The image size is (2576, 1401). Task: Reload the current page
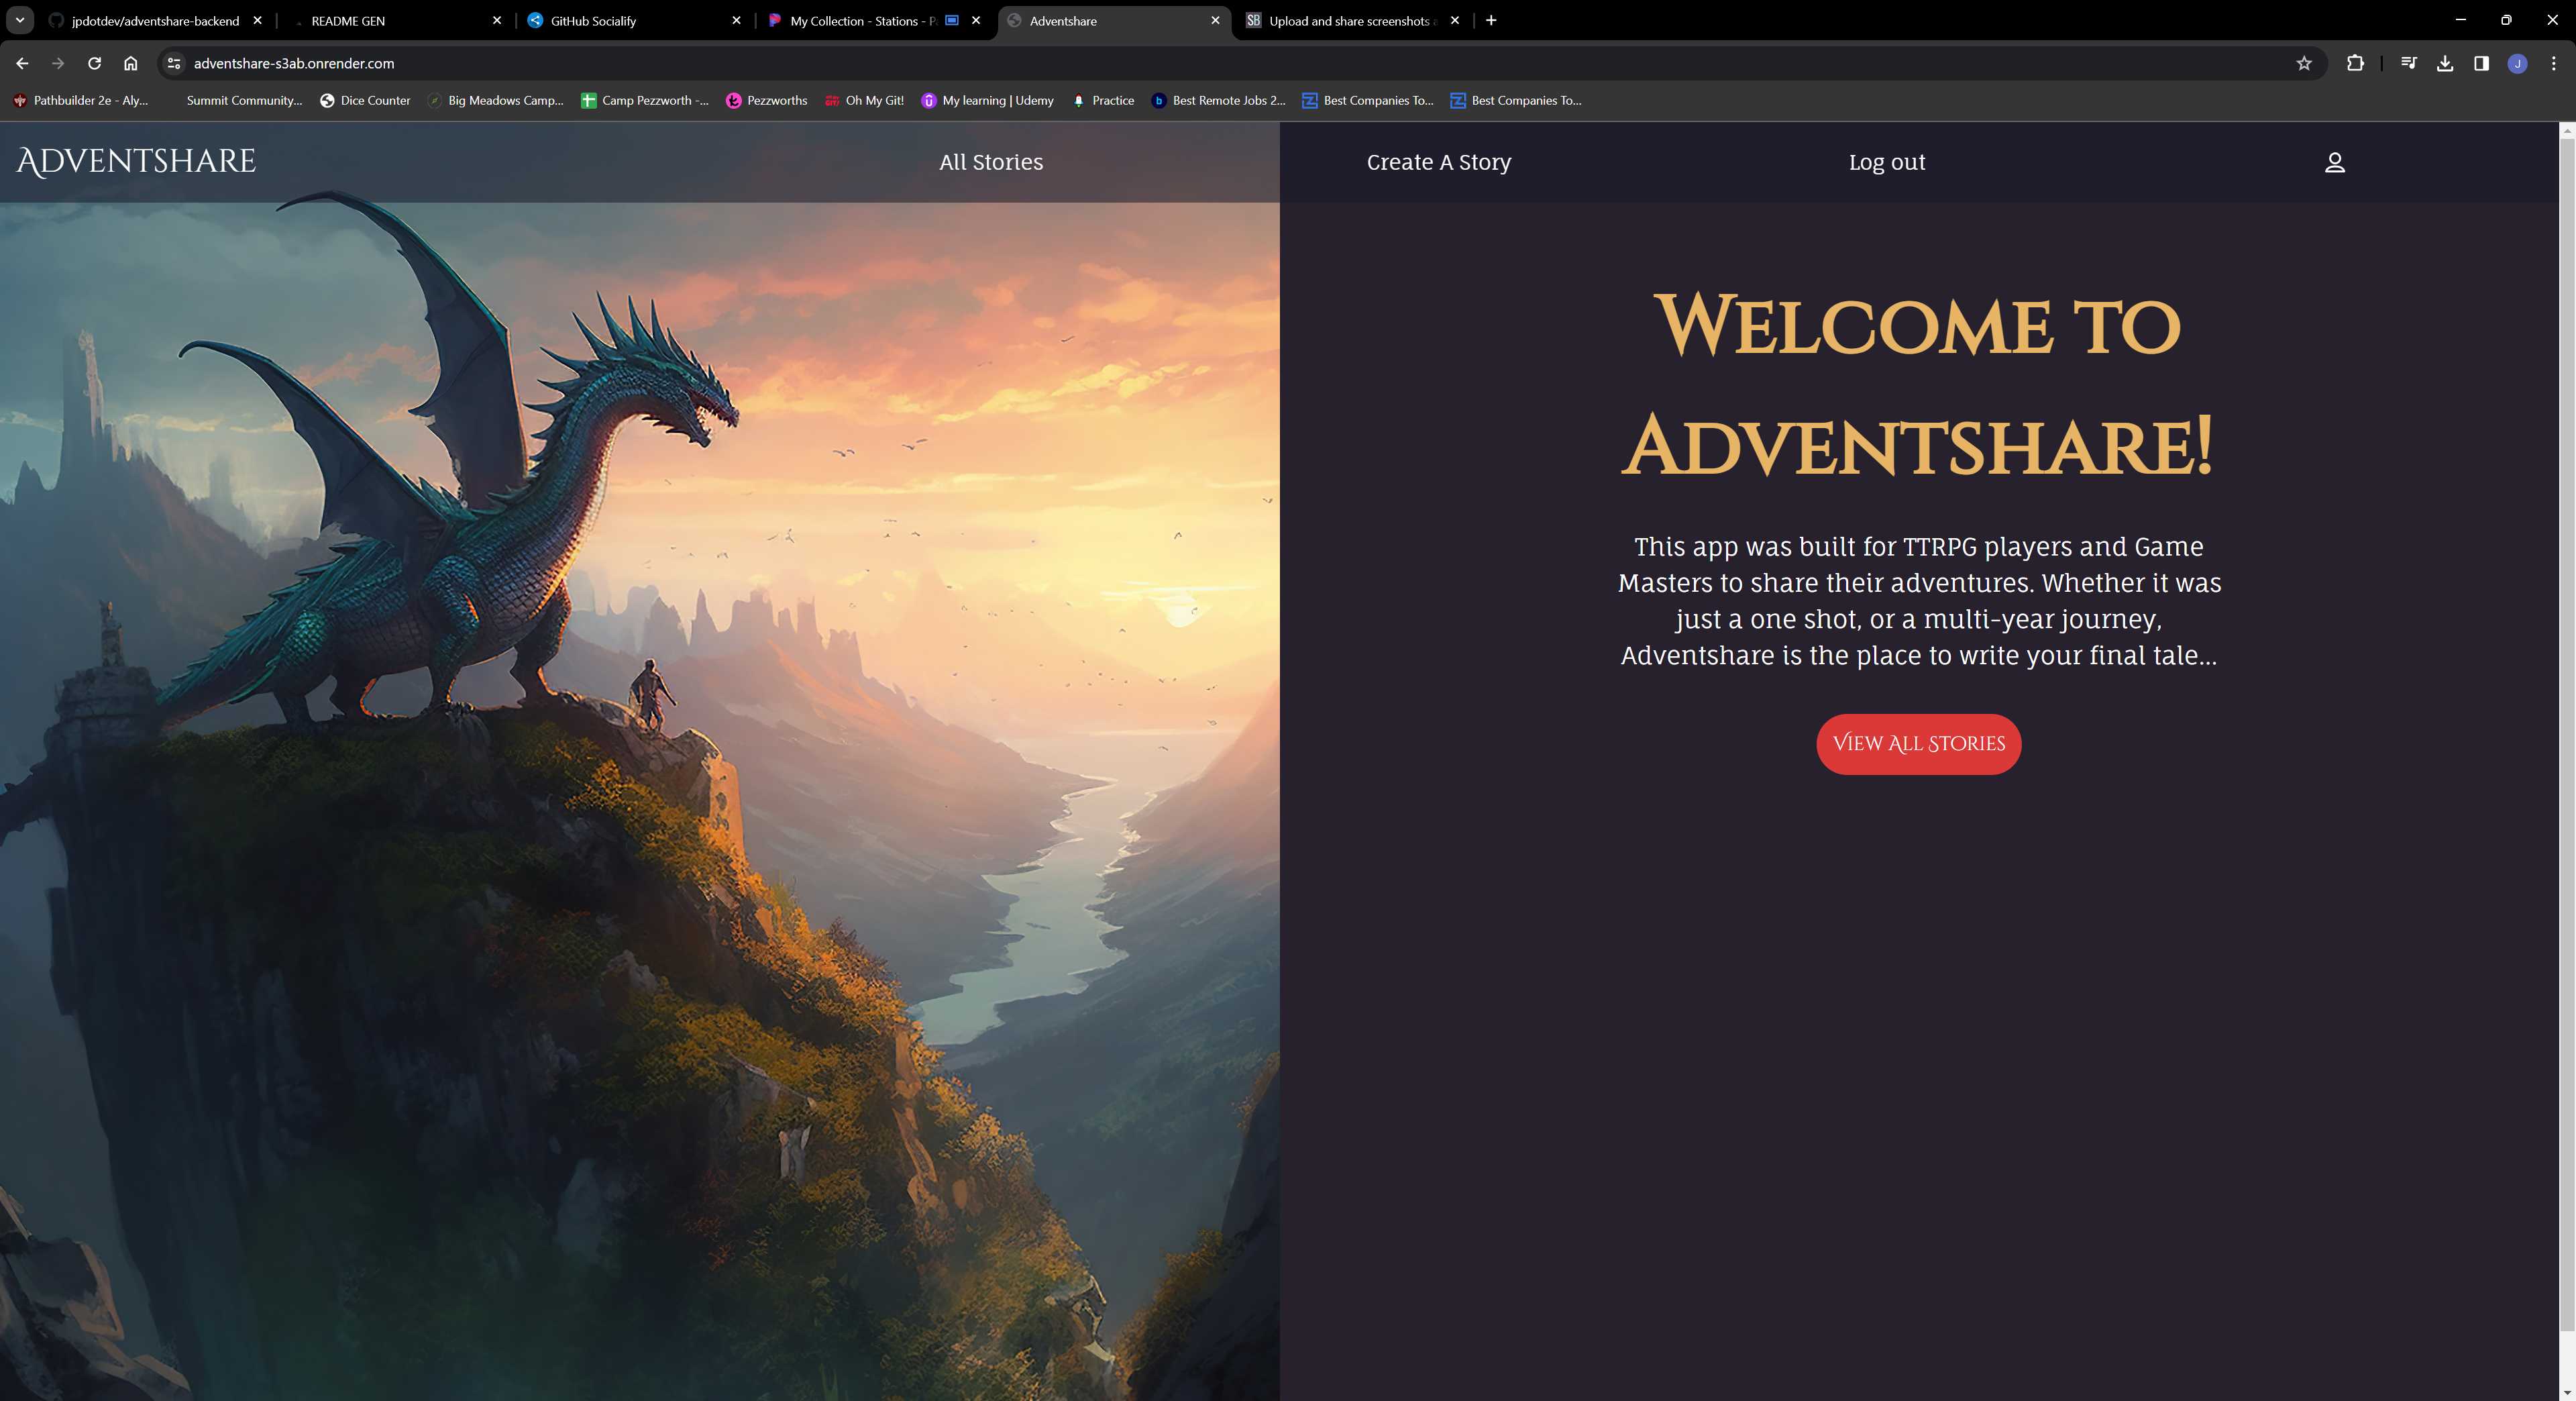[94, 63]
